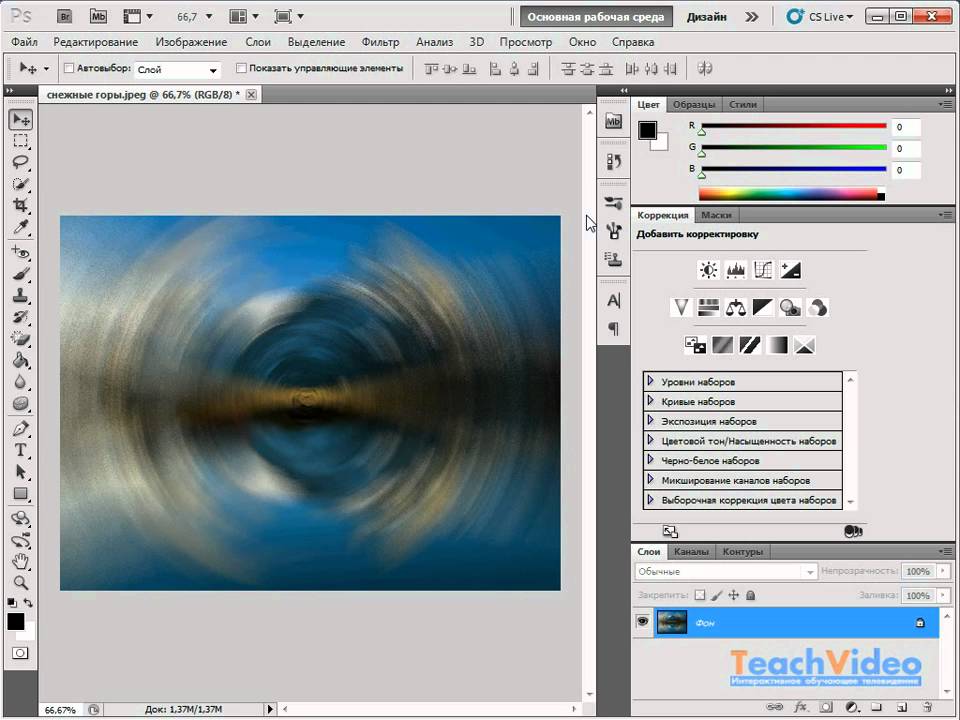Image resolution: width=960 pixels, height=720 pixels.
Task: Swap foreground and background colors
Action: pyautogui.click(x=28, y=603)
